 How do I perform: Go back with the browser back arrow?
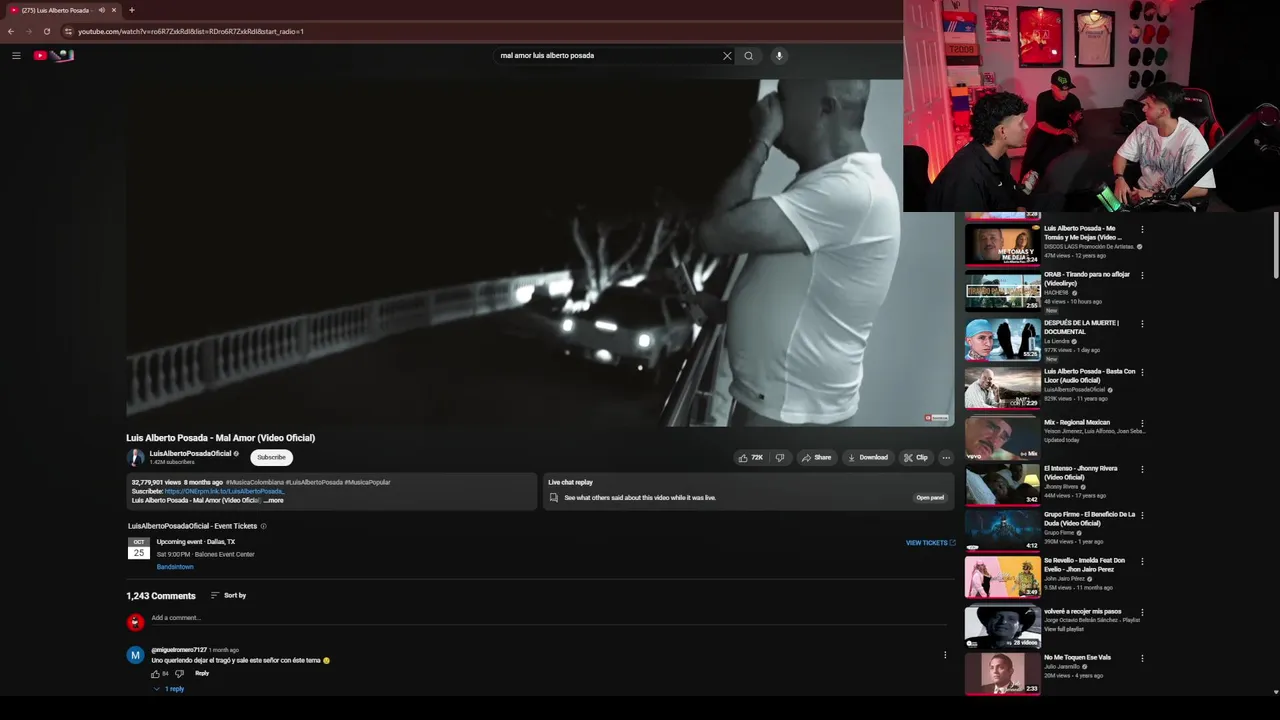coord(11,31)
